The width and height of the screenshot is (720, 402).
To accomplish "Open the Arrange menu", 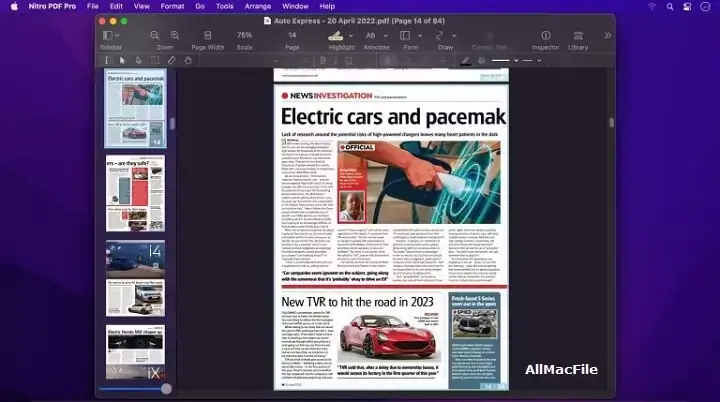I will 258,6.
